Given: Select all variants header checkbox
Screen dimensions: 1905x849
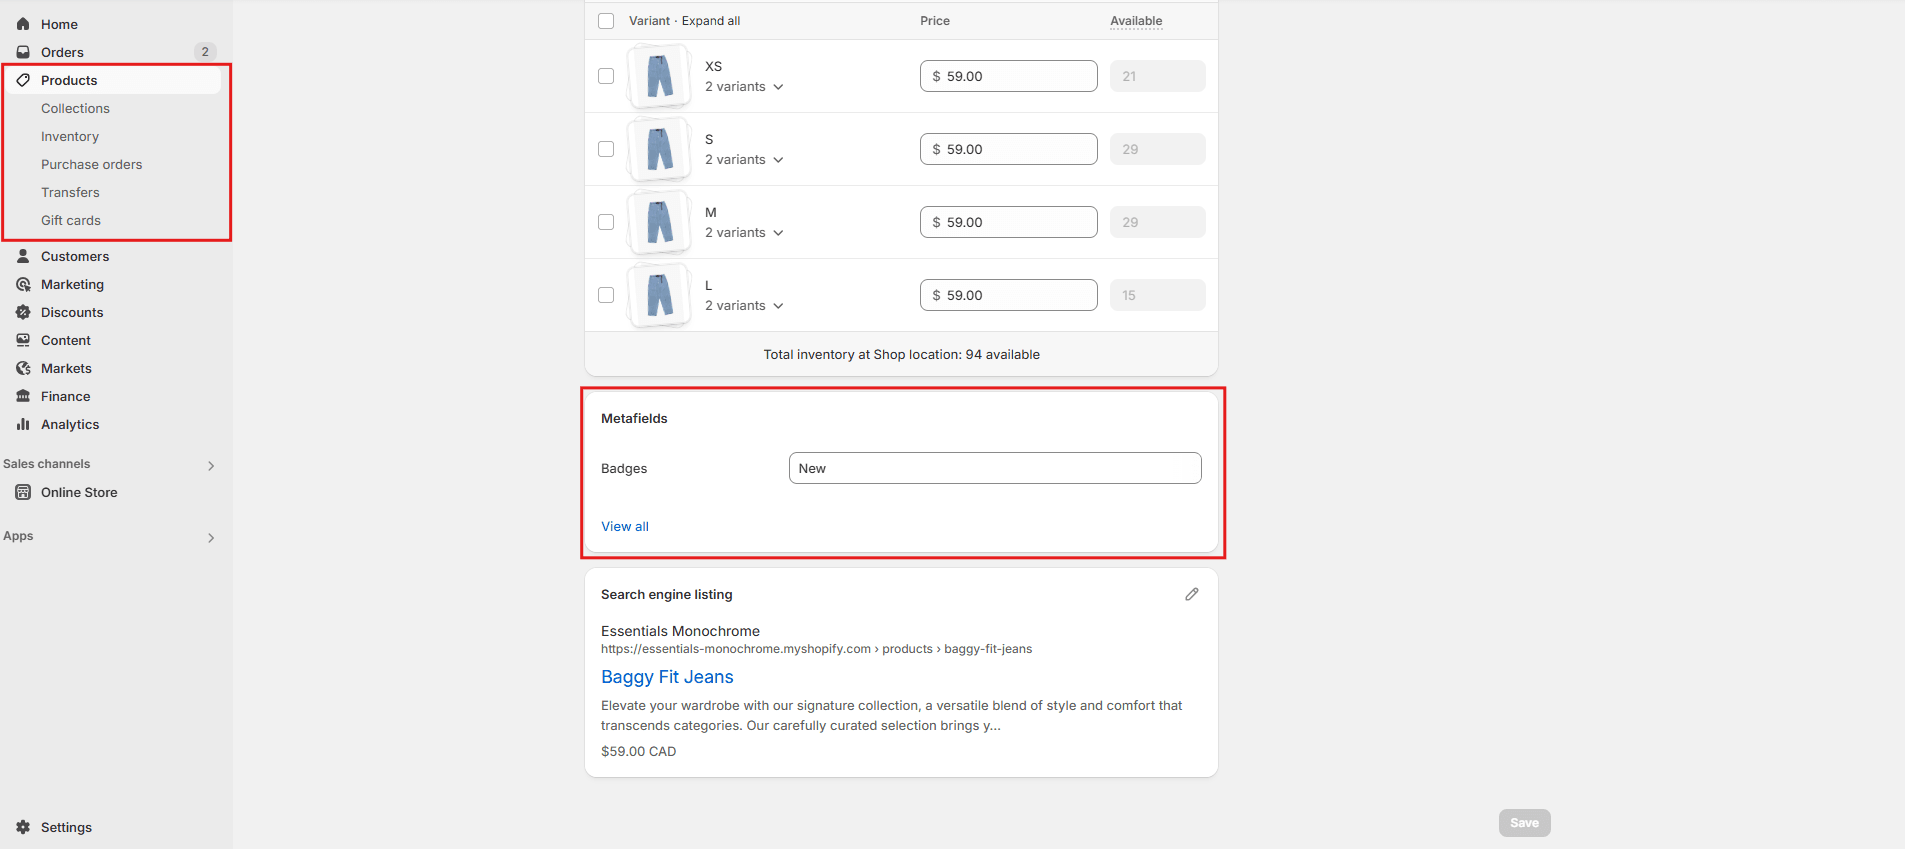Looking at the screenshot, I should tap(606, 21).
